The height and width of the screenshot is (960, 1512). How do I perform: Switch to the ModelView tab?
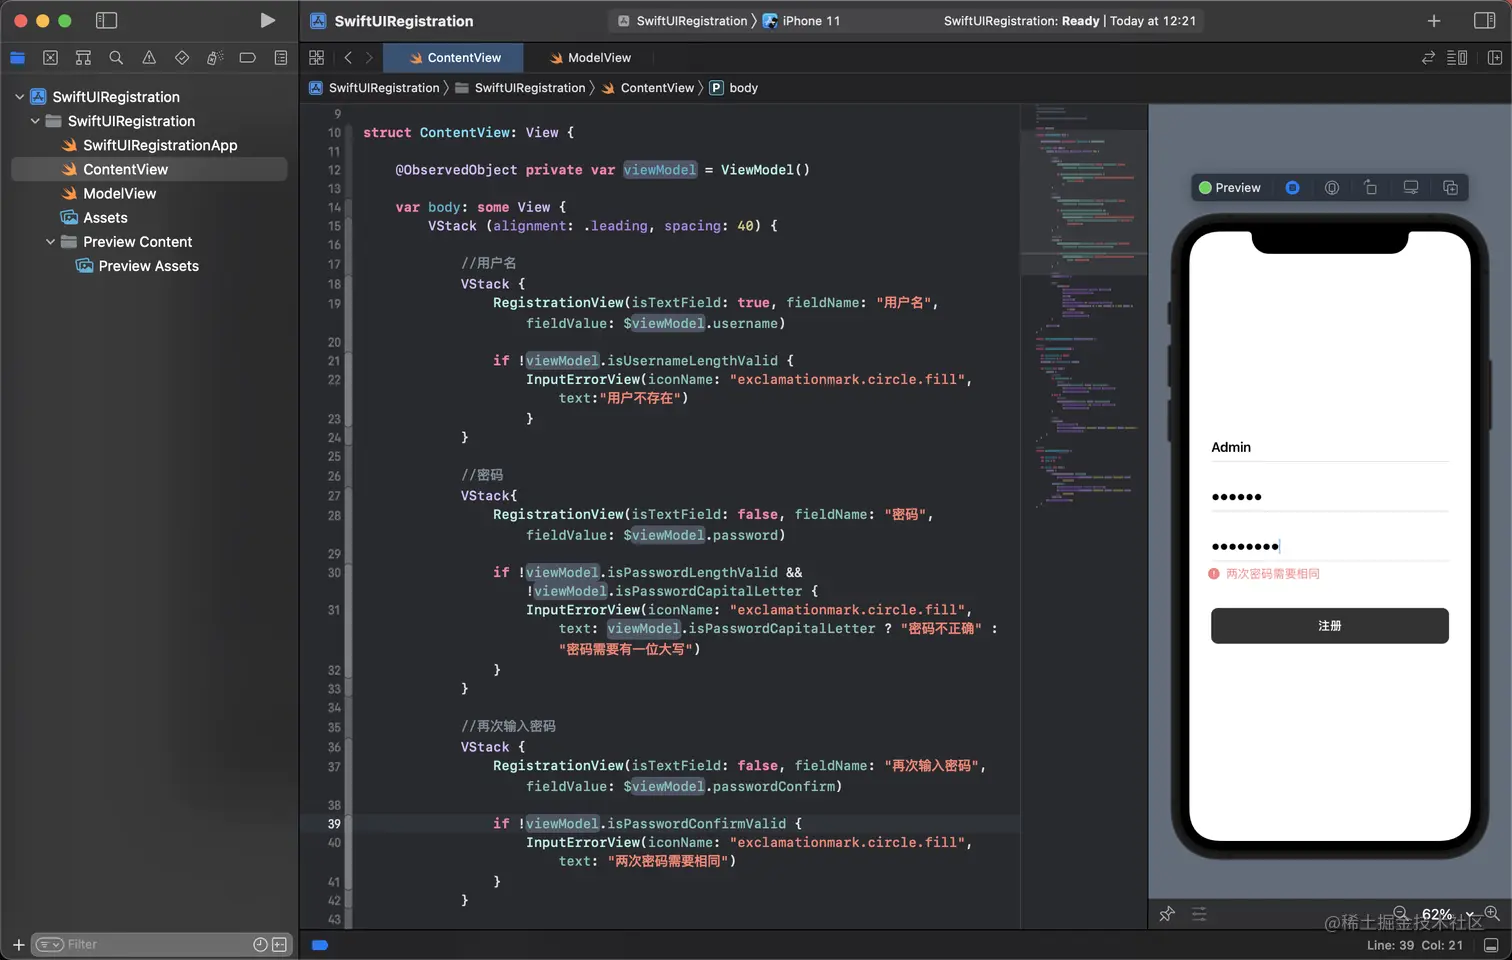pos(590,58)
